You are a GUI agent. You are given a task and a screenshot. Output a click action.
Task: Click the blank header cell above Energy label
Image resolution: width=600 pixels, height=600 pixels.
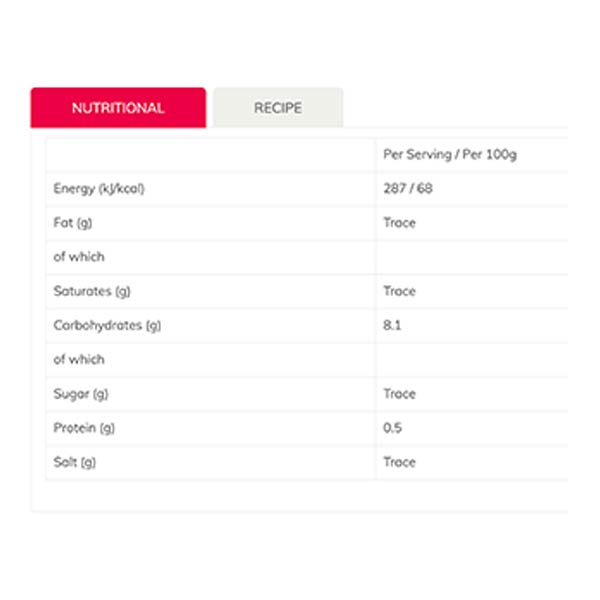210,155
